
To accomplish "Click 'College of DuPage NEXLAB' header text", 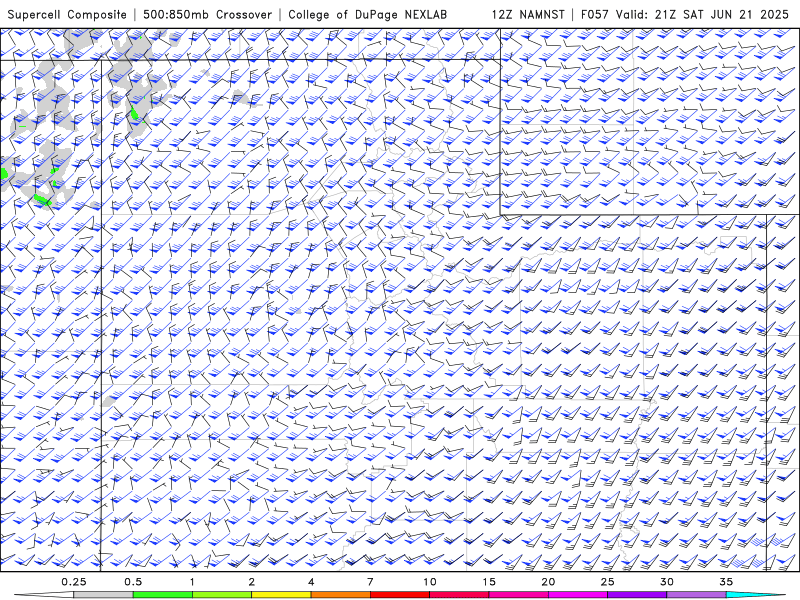I will (367, 14).
